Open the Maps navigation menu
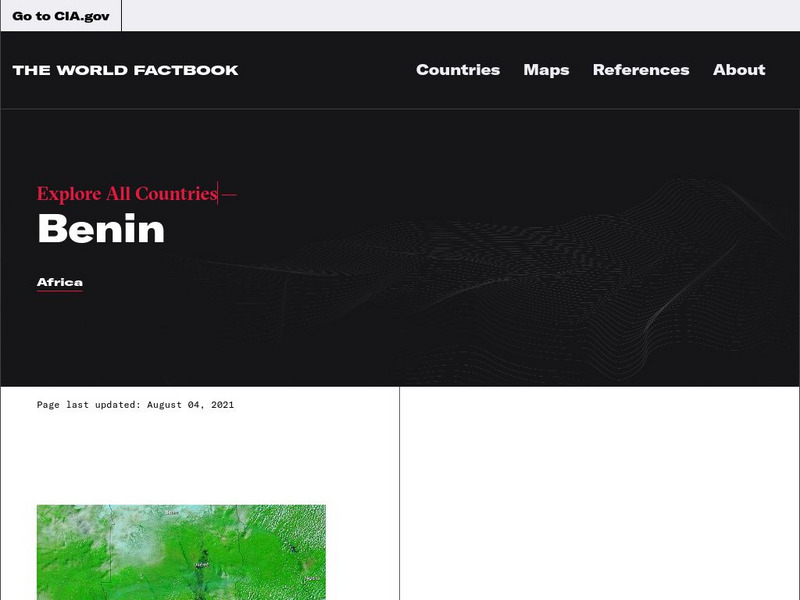 click(x=546, y=70)
